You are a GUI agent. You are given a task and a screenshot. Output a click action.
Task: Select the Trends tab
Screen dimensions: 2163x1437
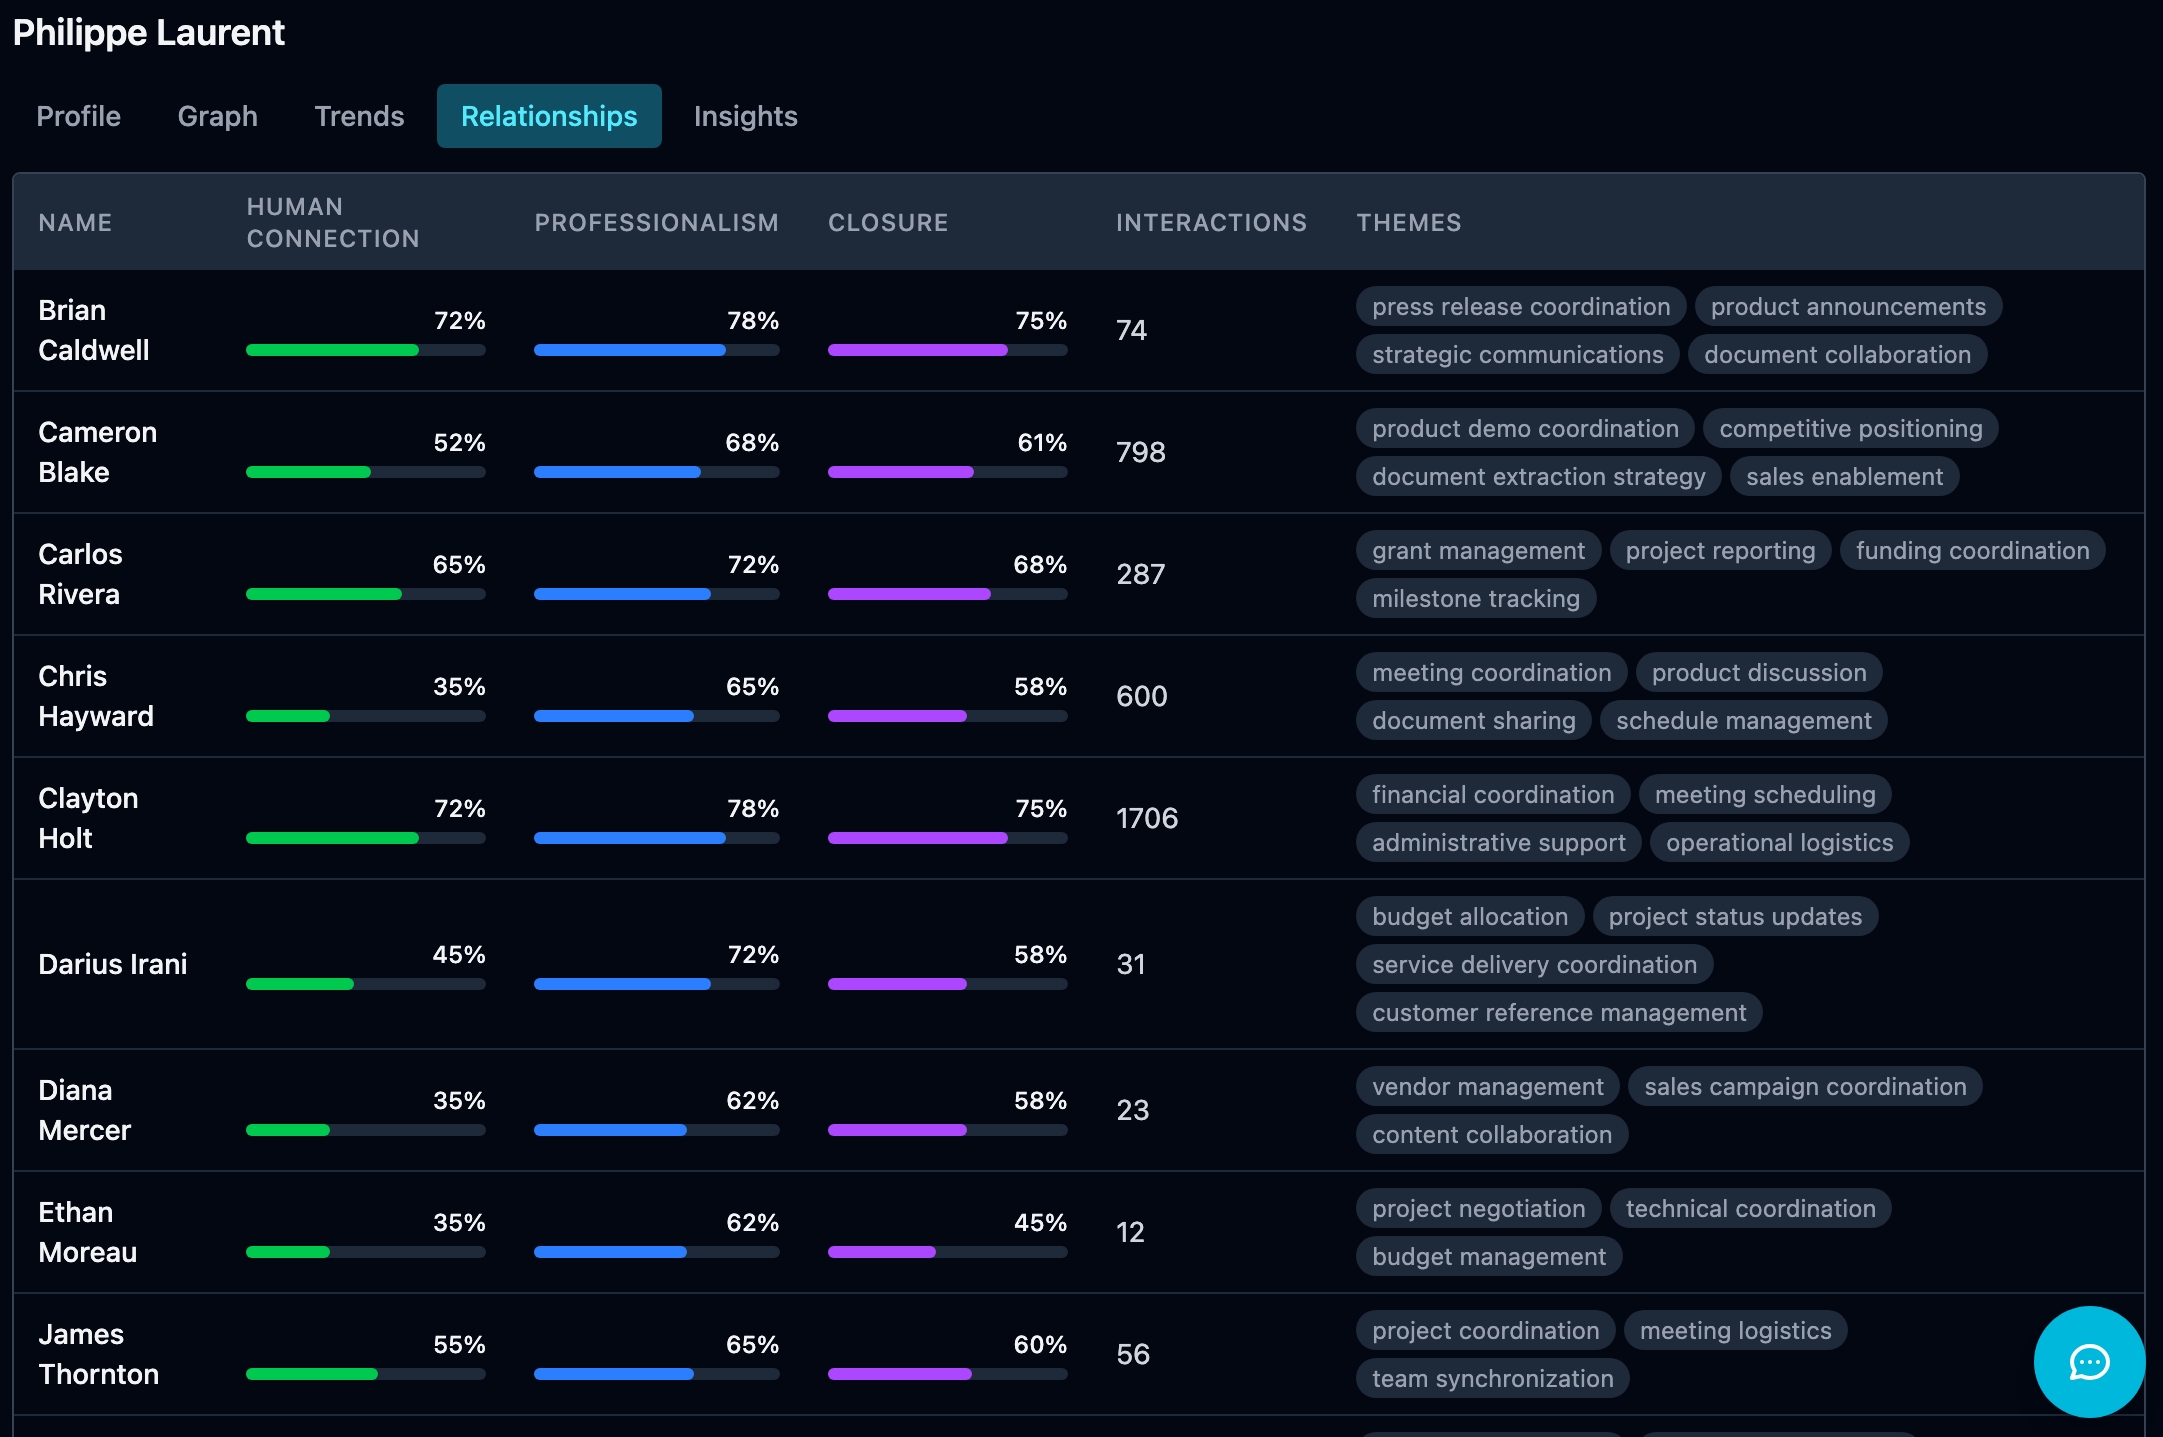[x=359, y=116]
